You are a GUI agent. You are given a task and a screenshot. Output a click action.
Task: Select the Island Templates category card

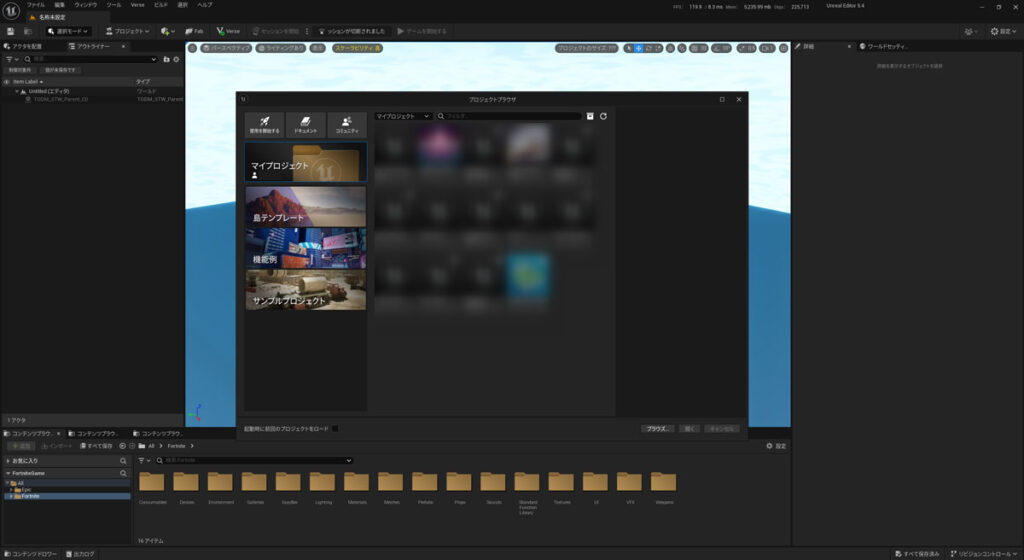tap(306, 206)
